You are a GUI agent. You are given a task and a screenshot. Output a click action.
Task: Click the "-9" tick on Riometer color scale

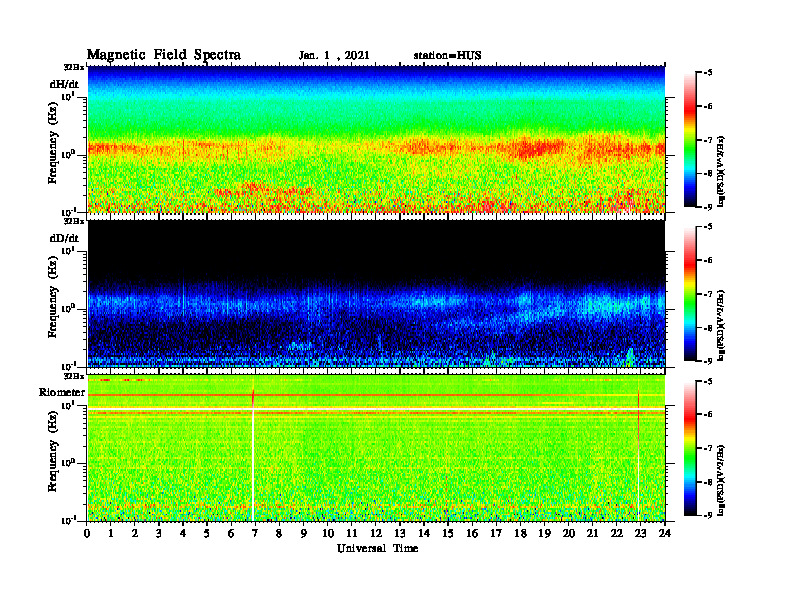pyautogui.click(x=708, y=516)
